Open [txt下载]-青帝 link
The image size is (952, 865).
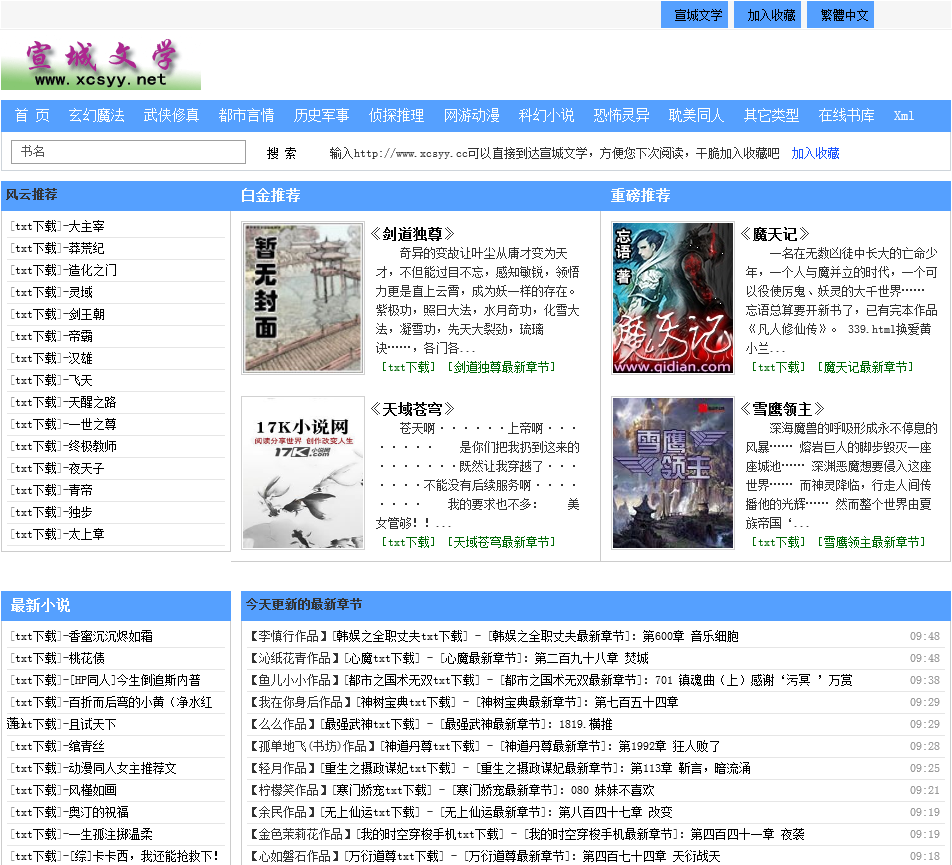(51, 490)
